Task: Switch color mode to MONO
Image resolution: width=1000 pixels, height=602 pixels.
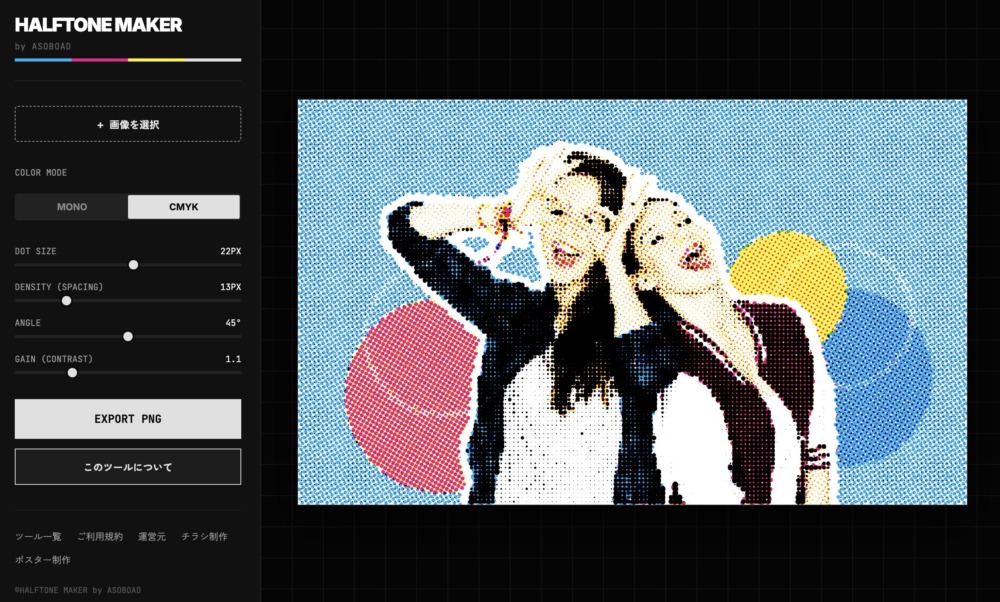Action: click(70, 206)
